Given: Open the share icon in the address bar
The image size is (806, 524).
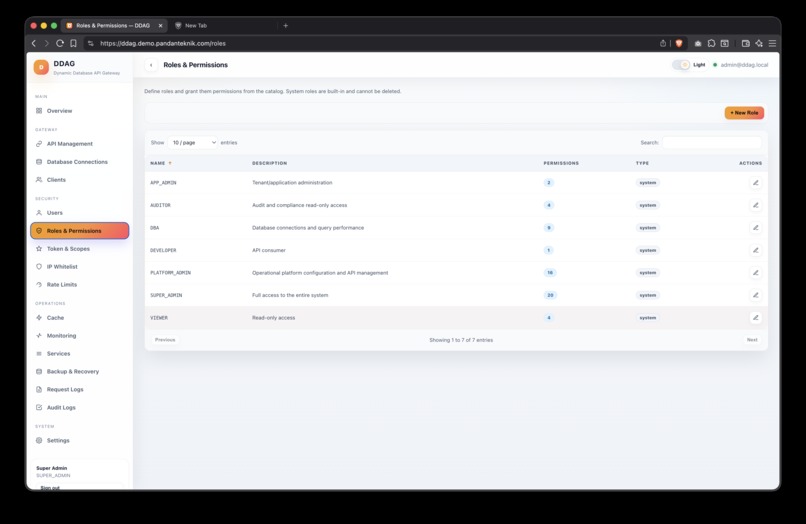Looking at the screenshot, I should [x=663, y=43].
